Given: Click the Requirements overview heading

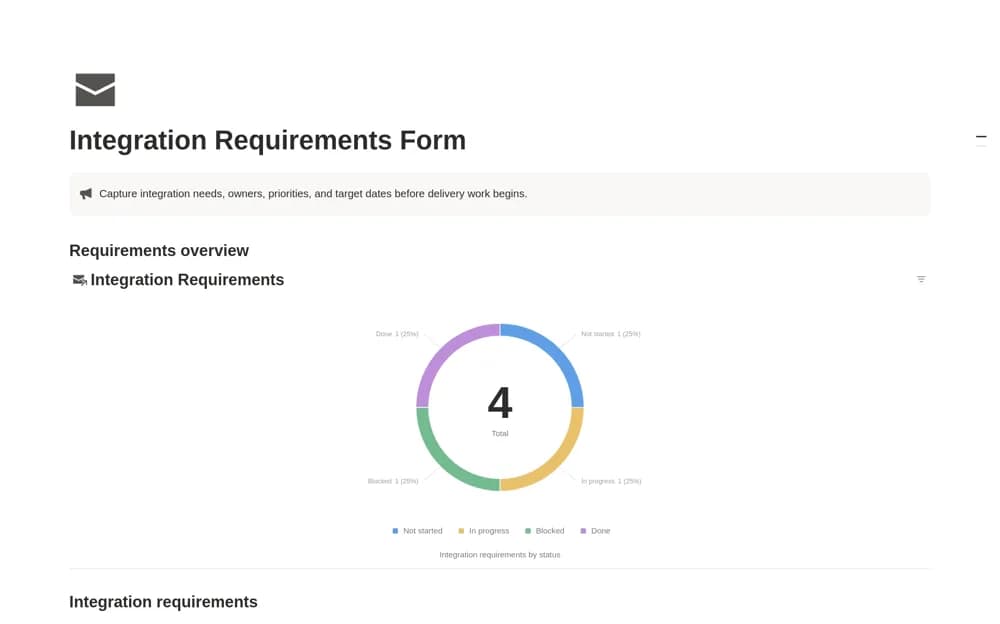Looking at the screenshot, I should coord(159,251).
